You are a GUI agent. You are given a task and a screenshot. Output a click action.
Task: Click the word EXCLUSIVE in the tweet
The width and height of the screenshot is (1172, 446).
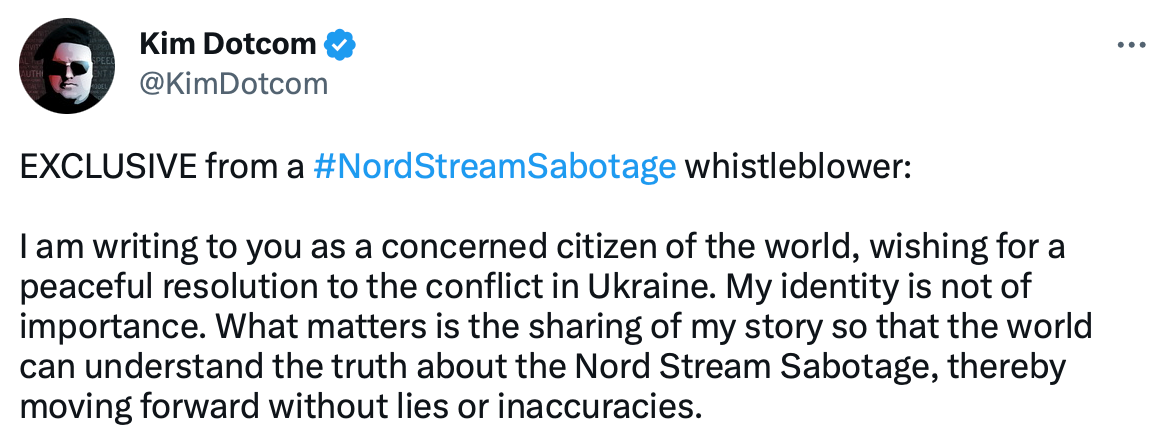pyautogui.click(x=108, y=167)
